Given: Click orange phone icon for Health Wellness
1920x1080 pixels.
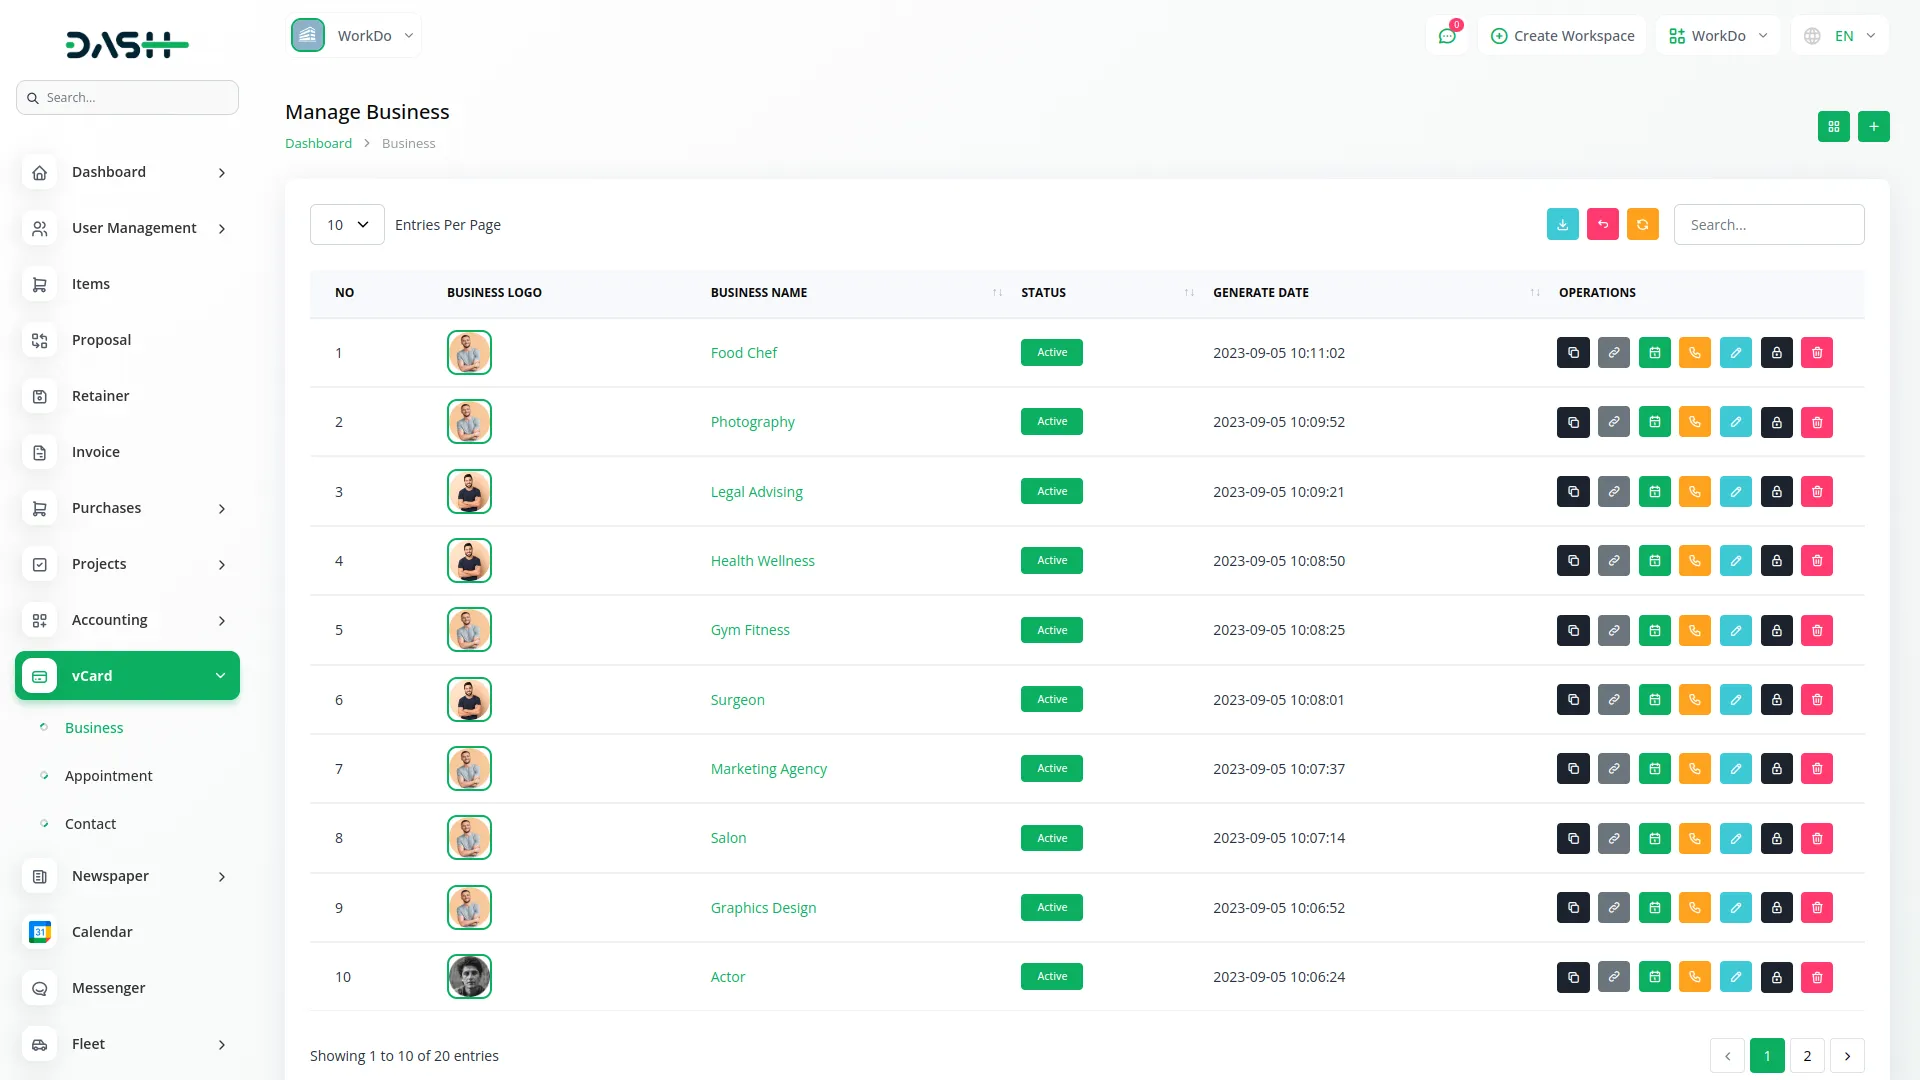Looking at the screenshot, I should (x=1695, y=561).
